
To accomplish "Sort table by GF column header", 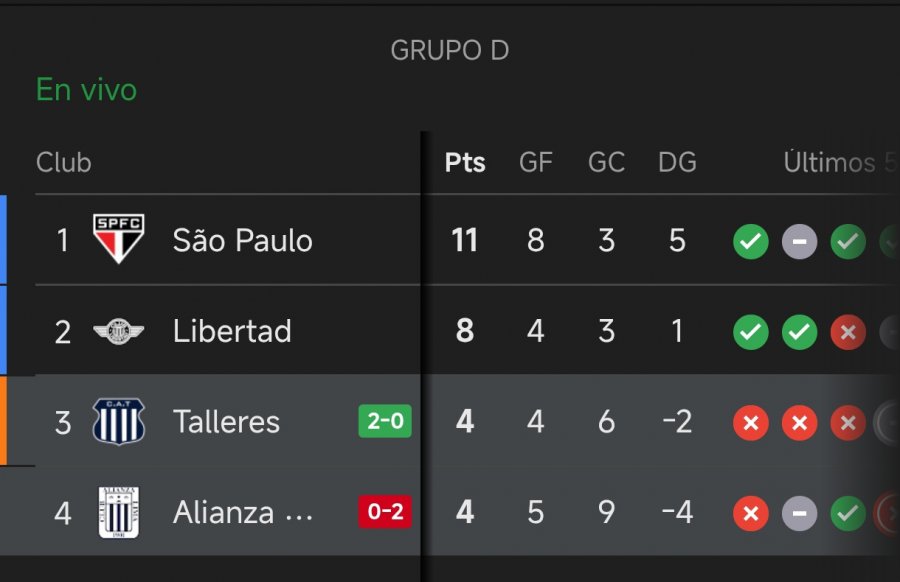I will [x=536, y=163].
